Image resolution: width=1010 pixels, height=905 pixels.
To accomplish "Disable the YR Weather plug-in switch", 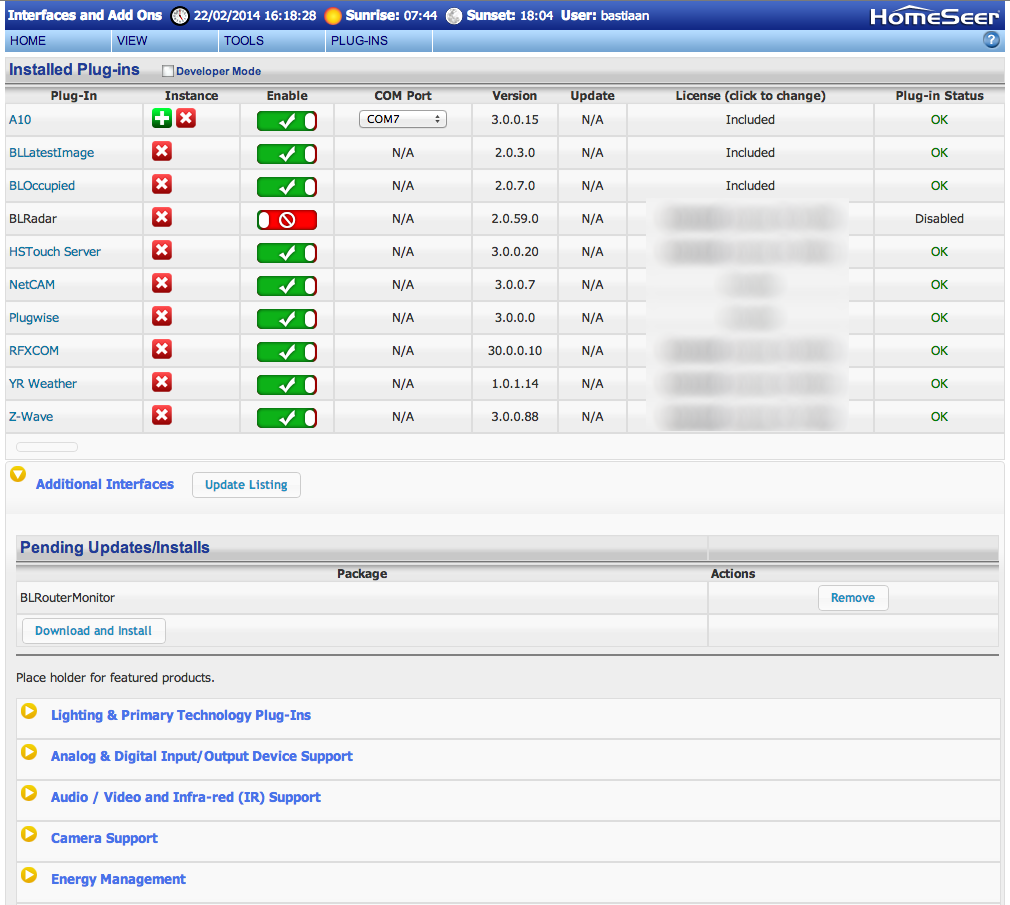I will (x=287, y=385).
